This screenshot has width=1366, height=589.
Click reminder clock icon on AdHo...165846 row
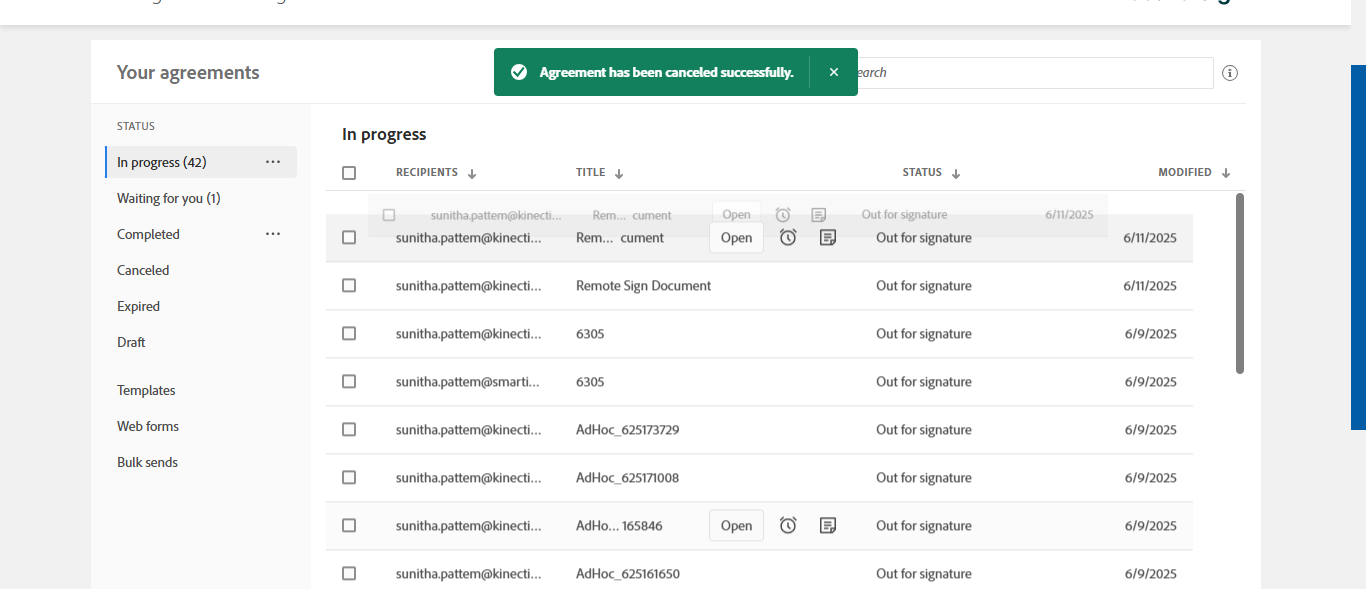click(x=788, y=526)
